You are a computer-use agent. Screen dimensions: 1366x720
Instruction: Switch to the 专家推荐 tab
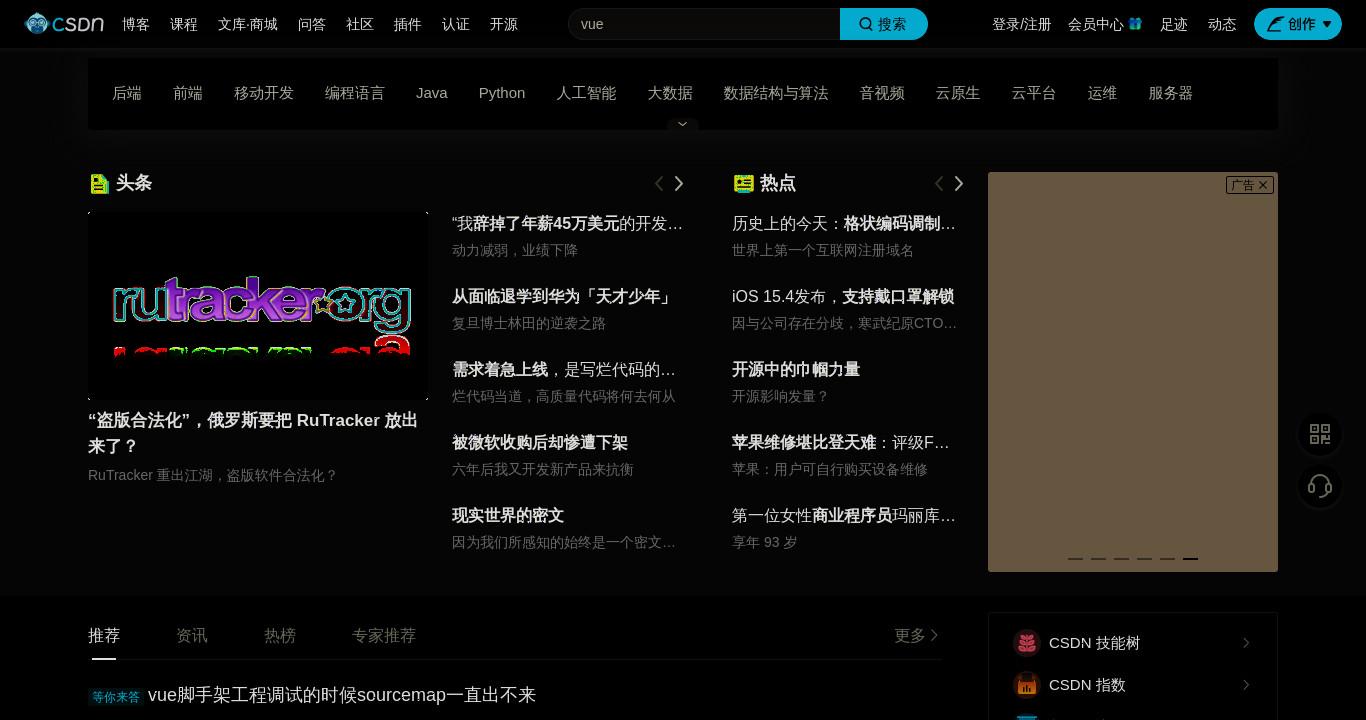[384, 636]
